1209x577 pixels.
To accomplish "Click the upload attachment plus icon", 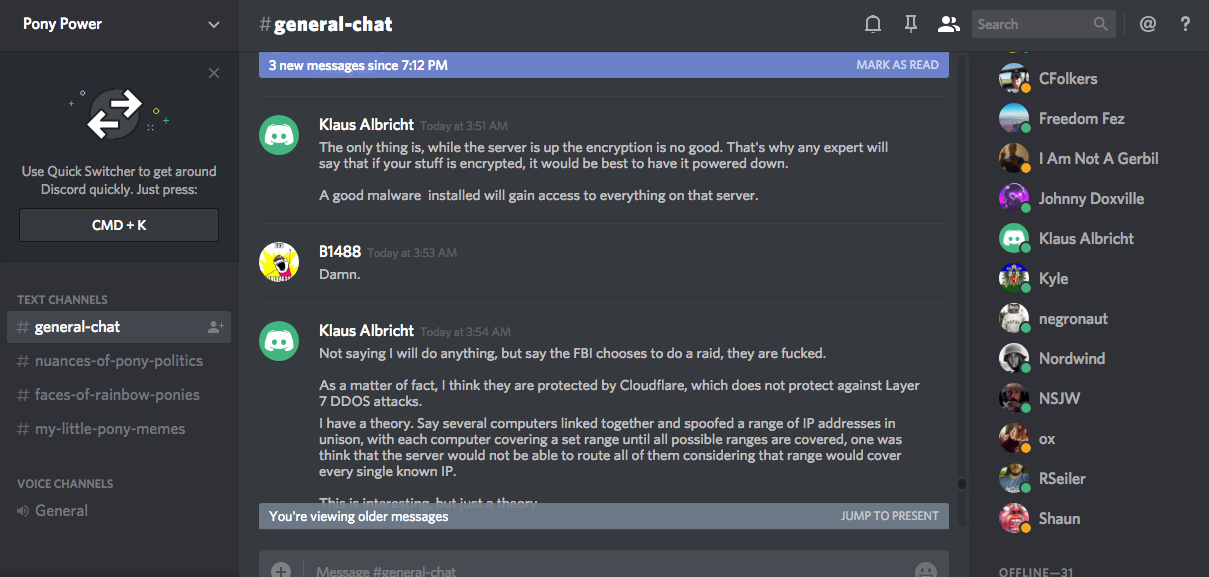I will [x=281, y=570].
